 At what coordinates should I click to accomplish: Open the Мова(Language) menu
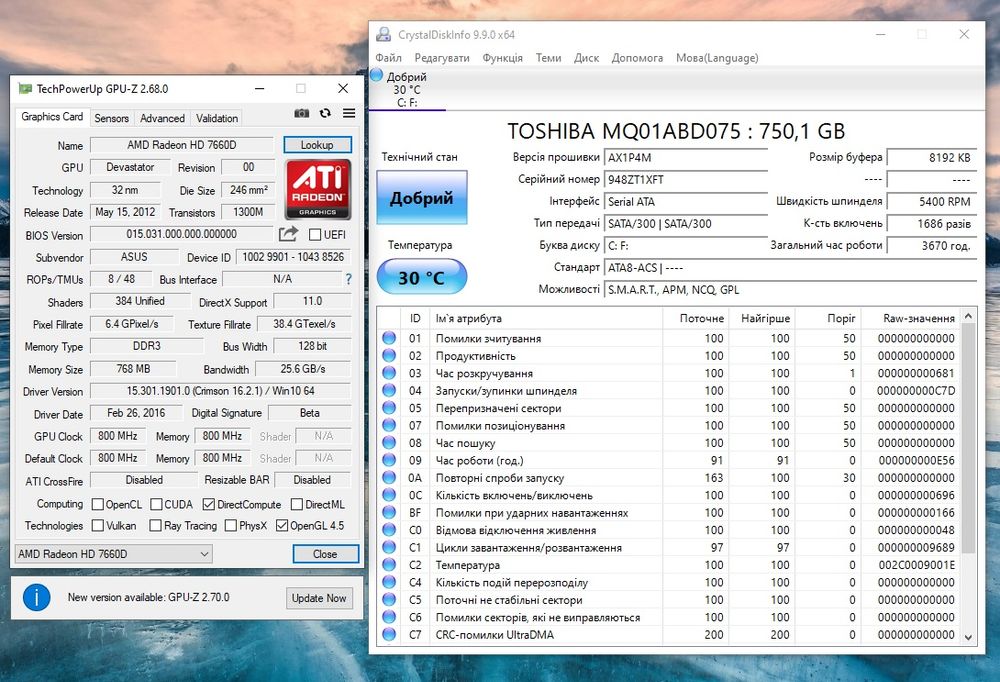pos(717,57)
